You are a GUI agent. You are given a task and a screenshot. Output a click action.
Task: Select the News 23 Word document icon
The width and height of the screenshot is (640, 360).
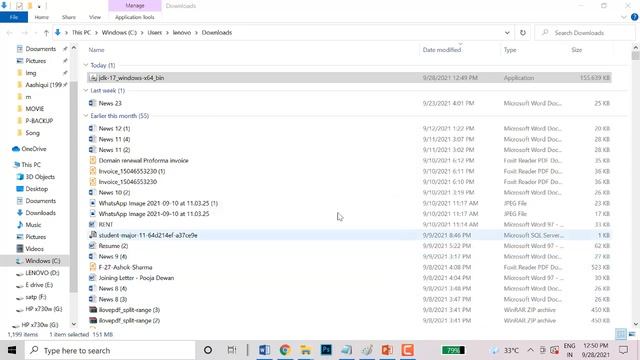(x=93, y=103)
